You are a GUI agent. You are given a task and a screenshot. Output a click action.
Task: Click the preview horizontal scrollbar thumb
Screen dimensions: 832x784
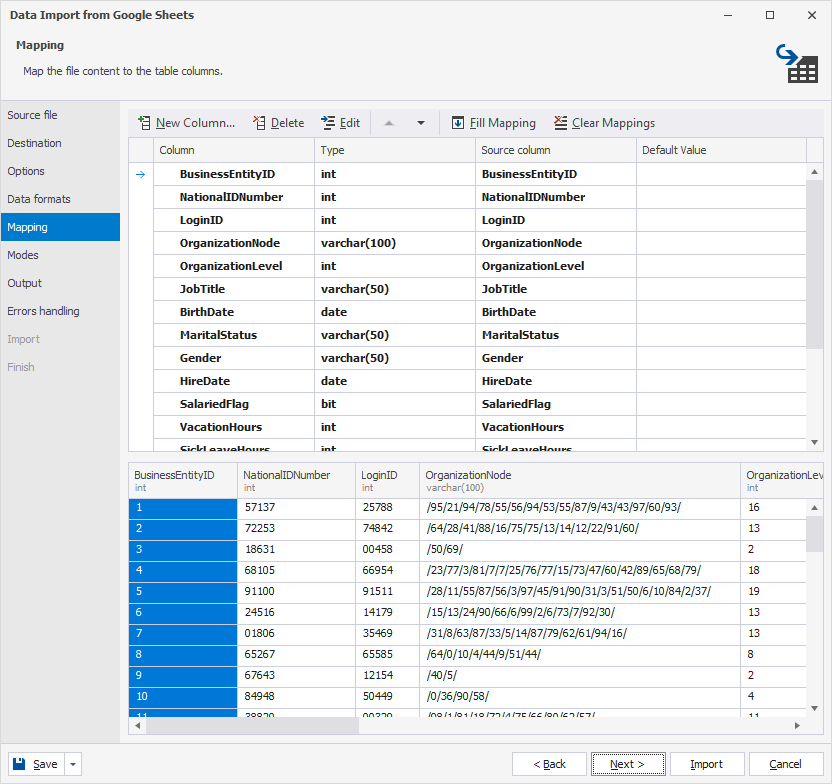point(253,726)
